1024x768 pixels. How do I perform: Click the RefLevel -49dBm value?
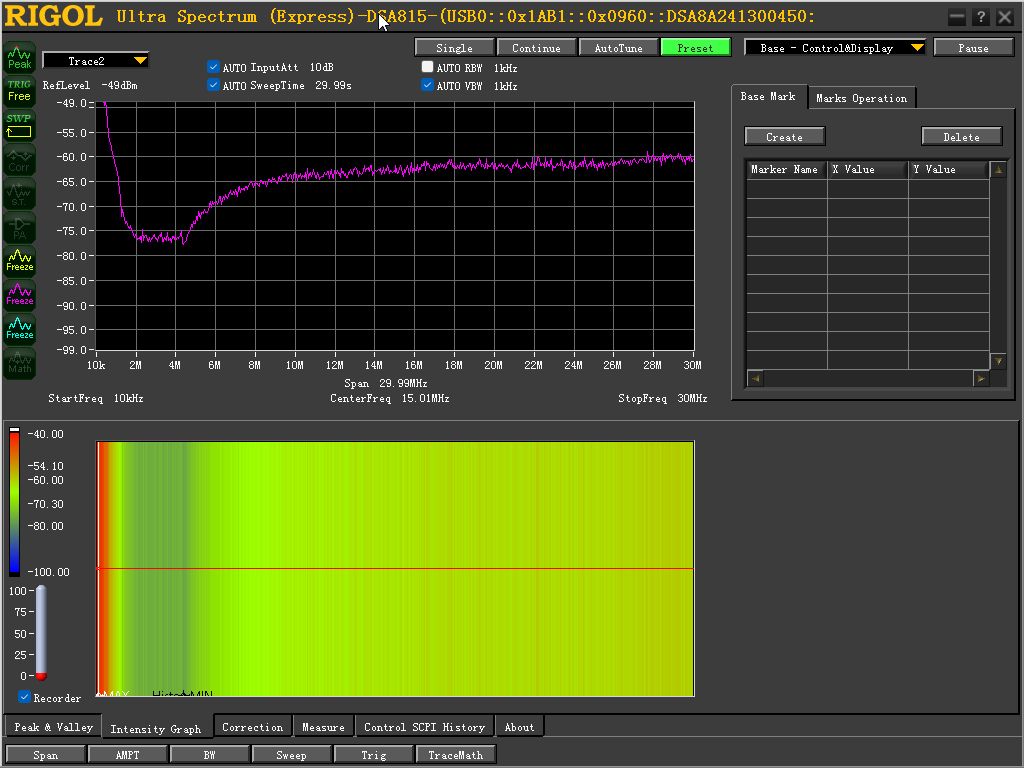coord(119,86)
